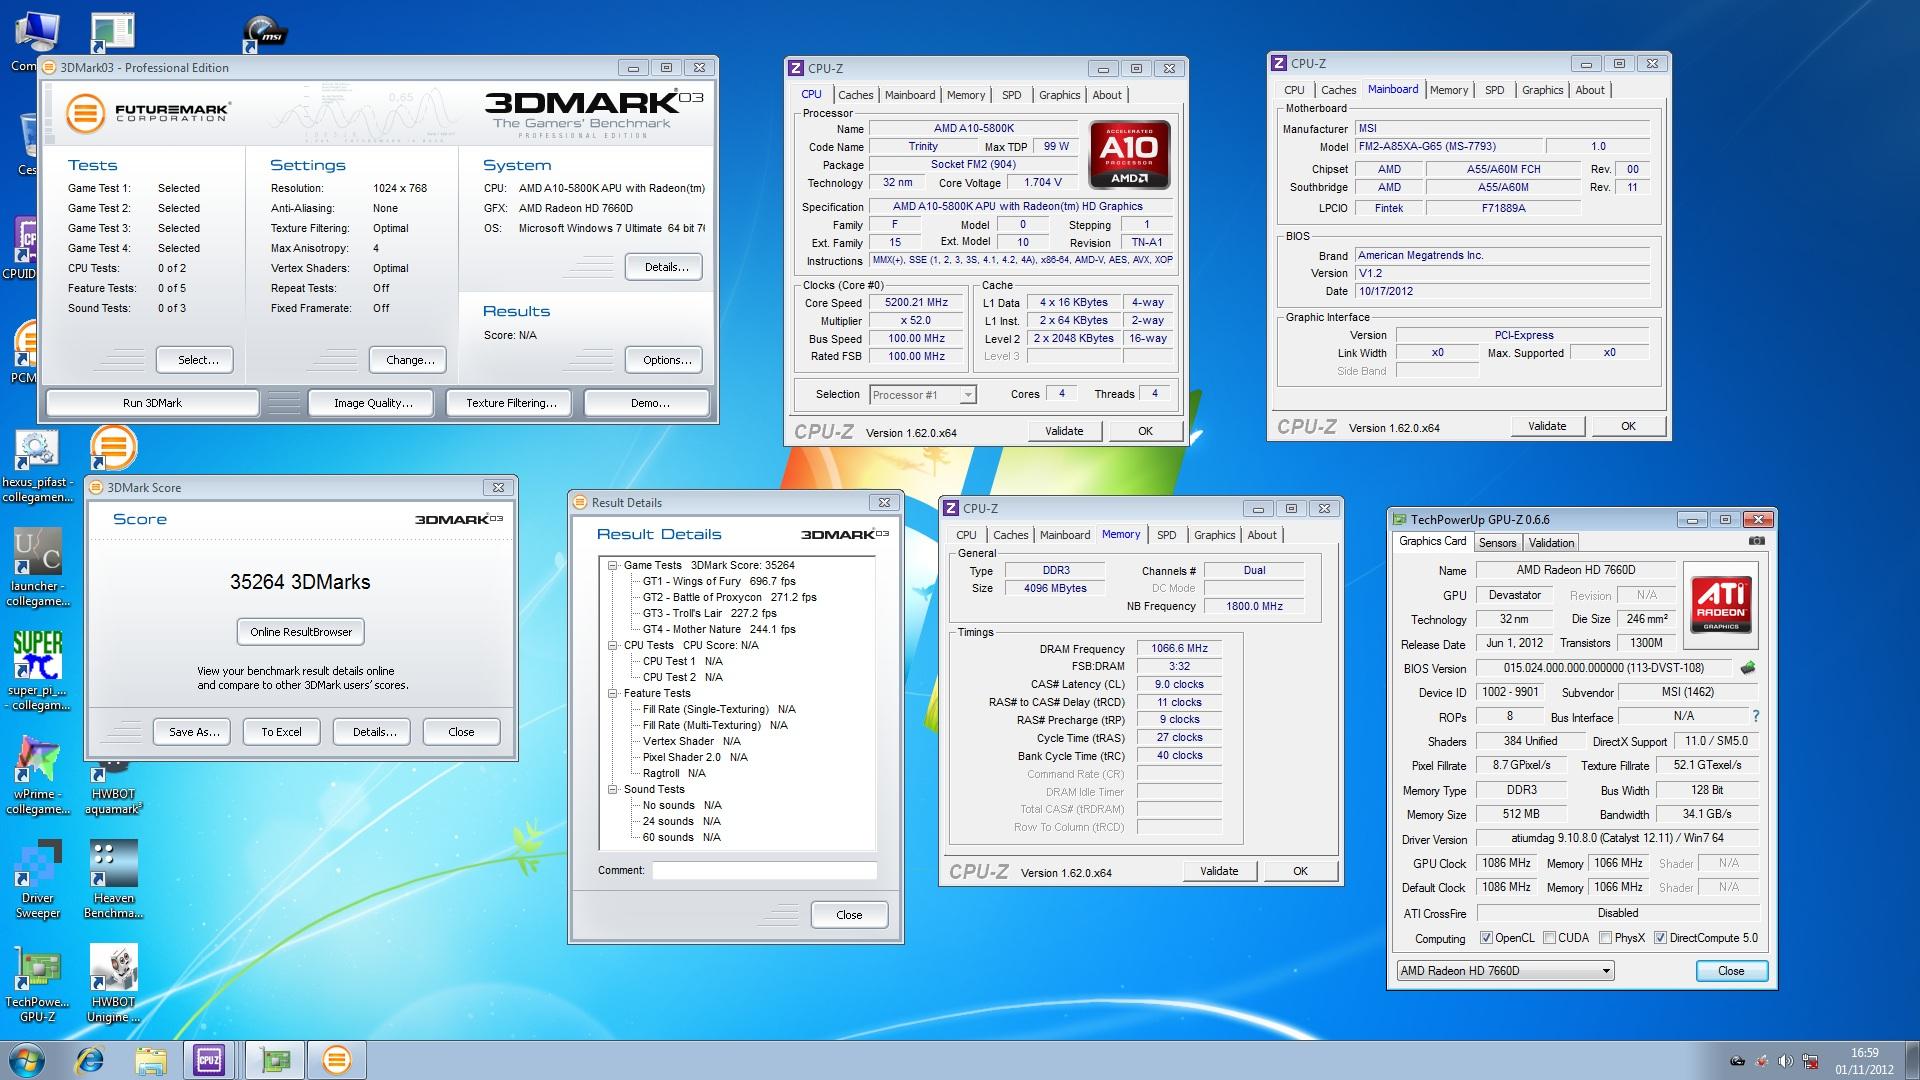
Task: Collapse the CPU Tests tree node
Action: pos(613,646)
